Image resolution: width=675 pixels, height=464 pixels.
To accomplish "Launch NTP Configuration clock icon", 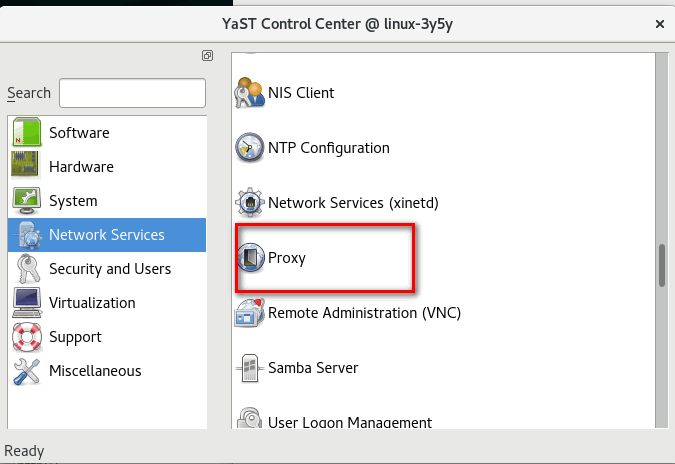I will coord(249,148).
